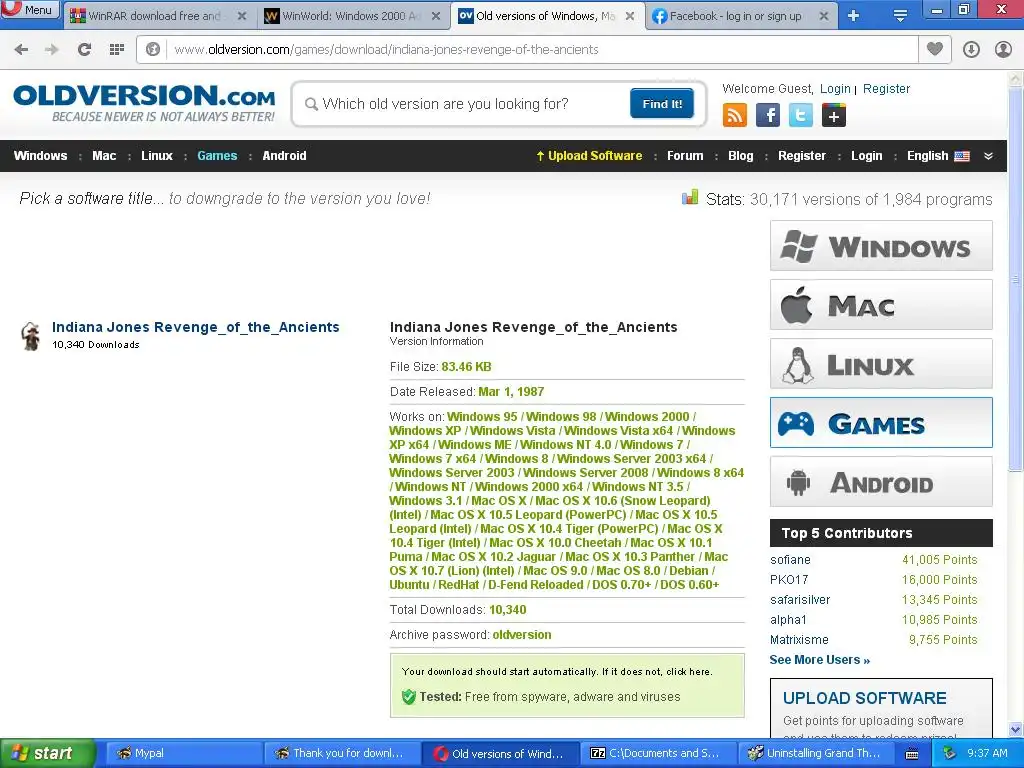
Task: Open the Windows sidebar category button
Action: [x=881, y=246]
